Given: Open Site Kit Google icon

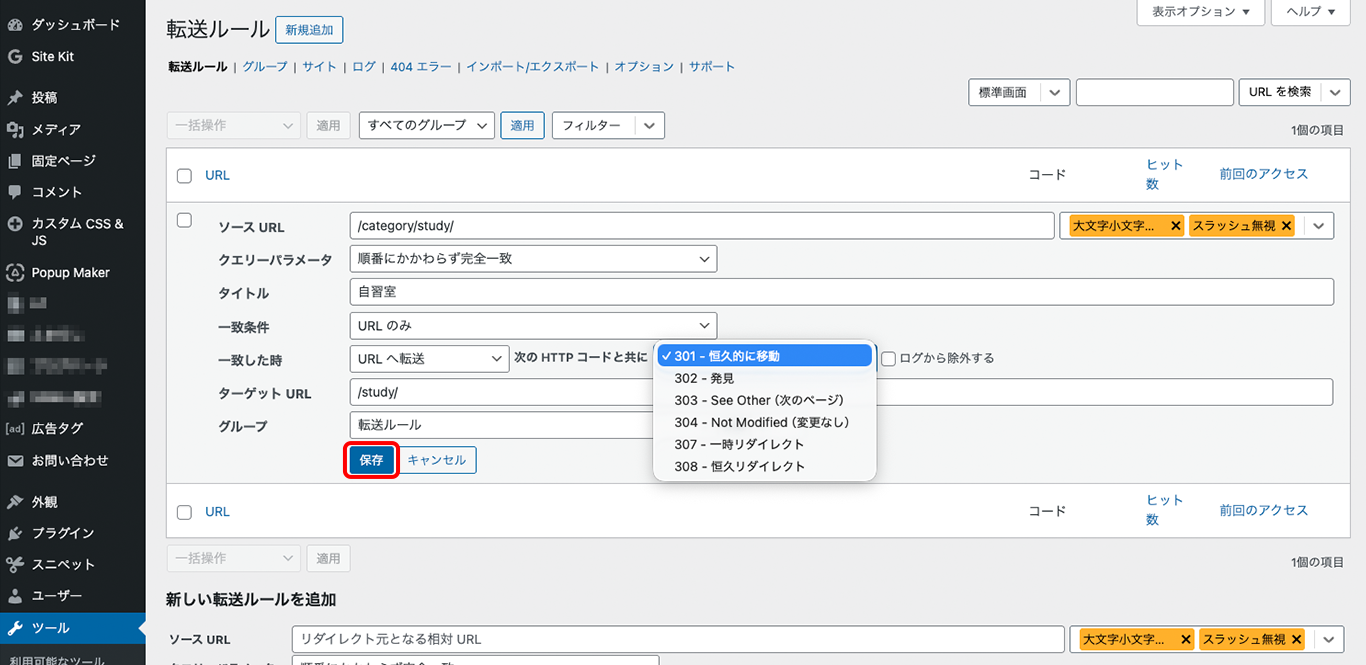Looking at the screenshot, I should point(15,57).
